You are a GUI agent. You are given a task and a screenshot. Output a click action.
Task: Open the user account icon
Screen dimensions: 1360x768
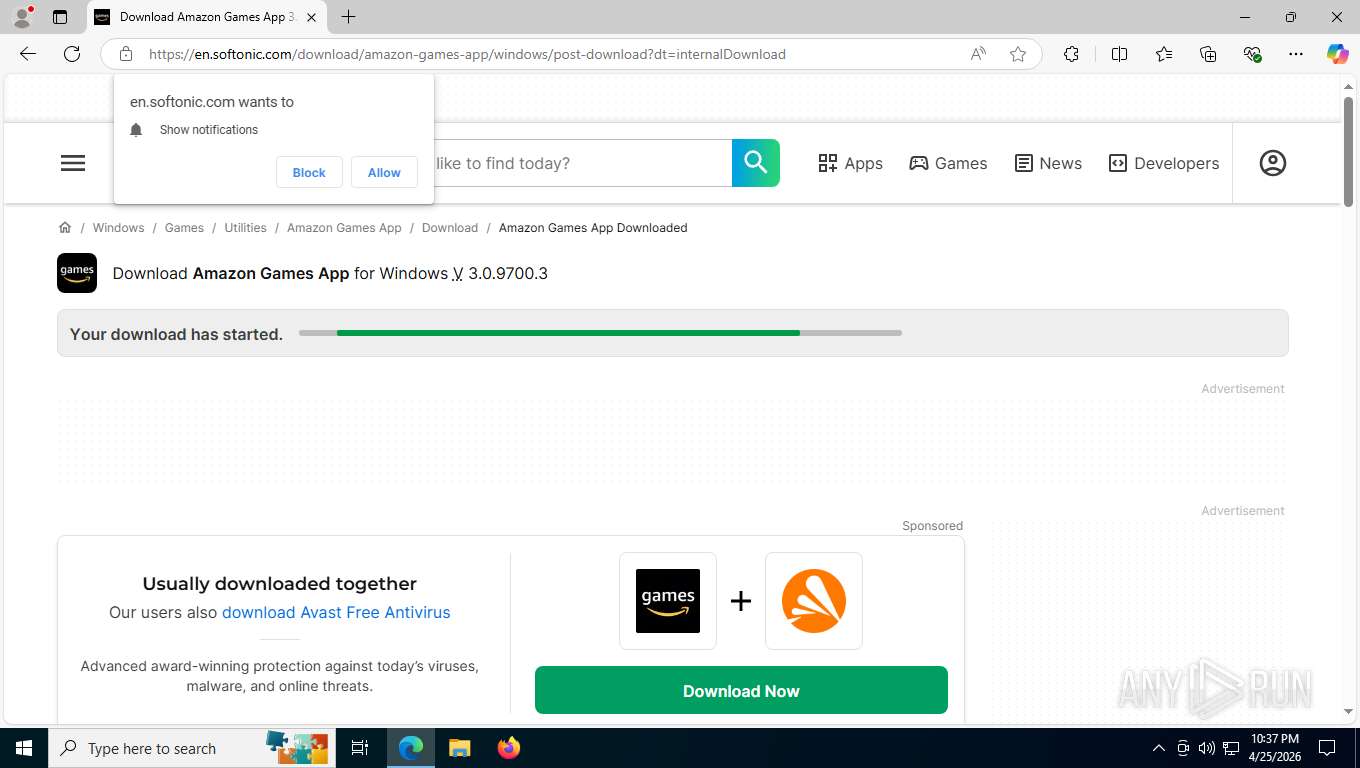point(1272,163)
